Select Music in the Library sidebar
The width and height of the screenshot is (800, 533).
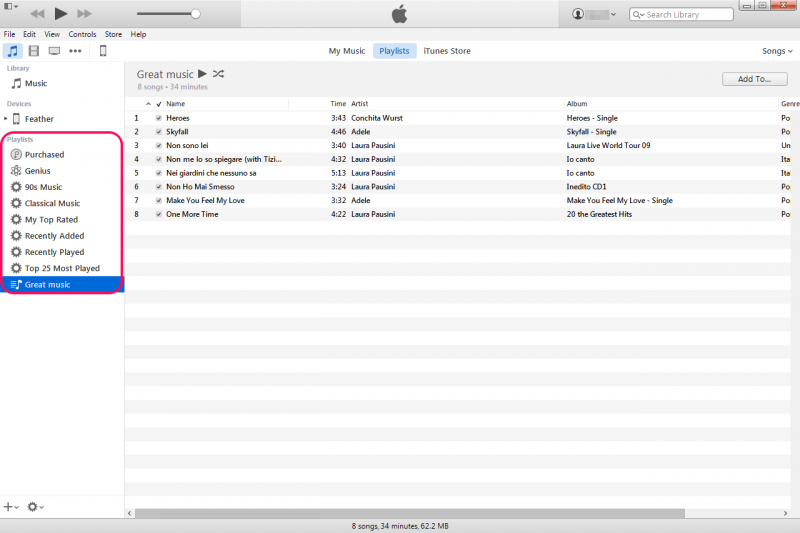coord(62,84)
